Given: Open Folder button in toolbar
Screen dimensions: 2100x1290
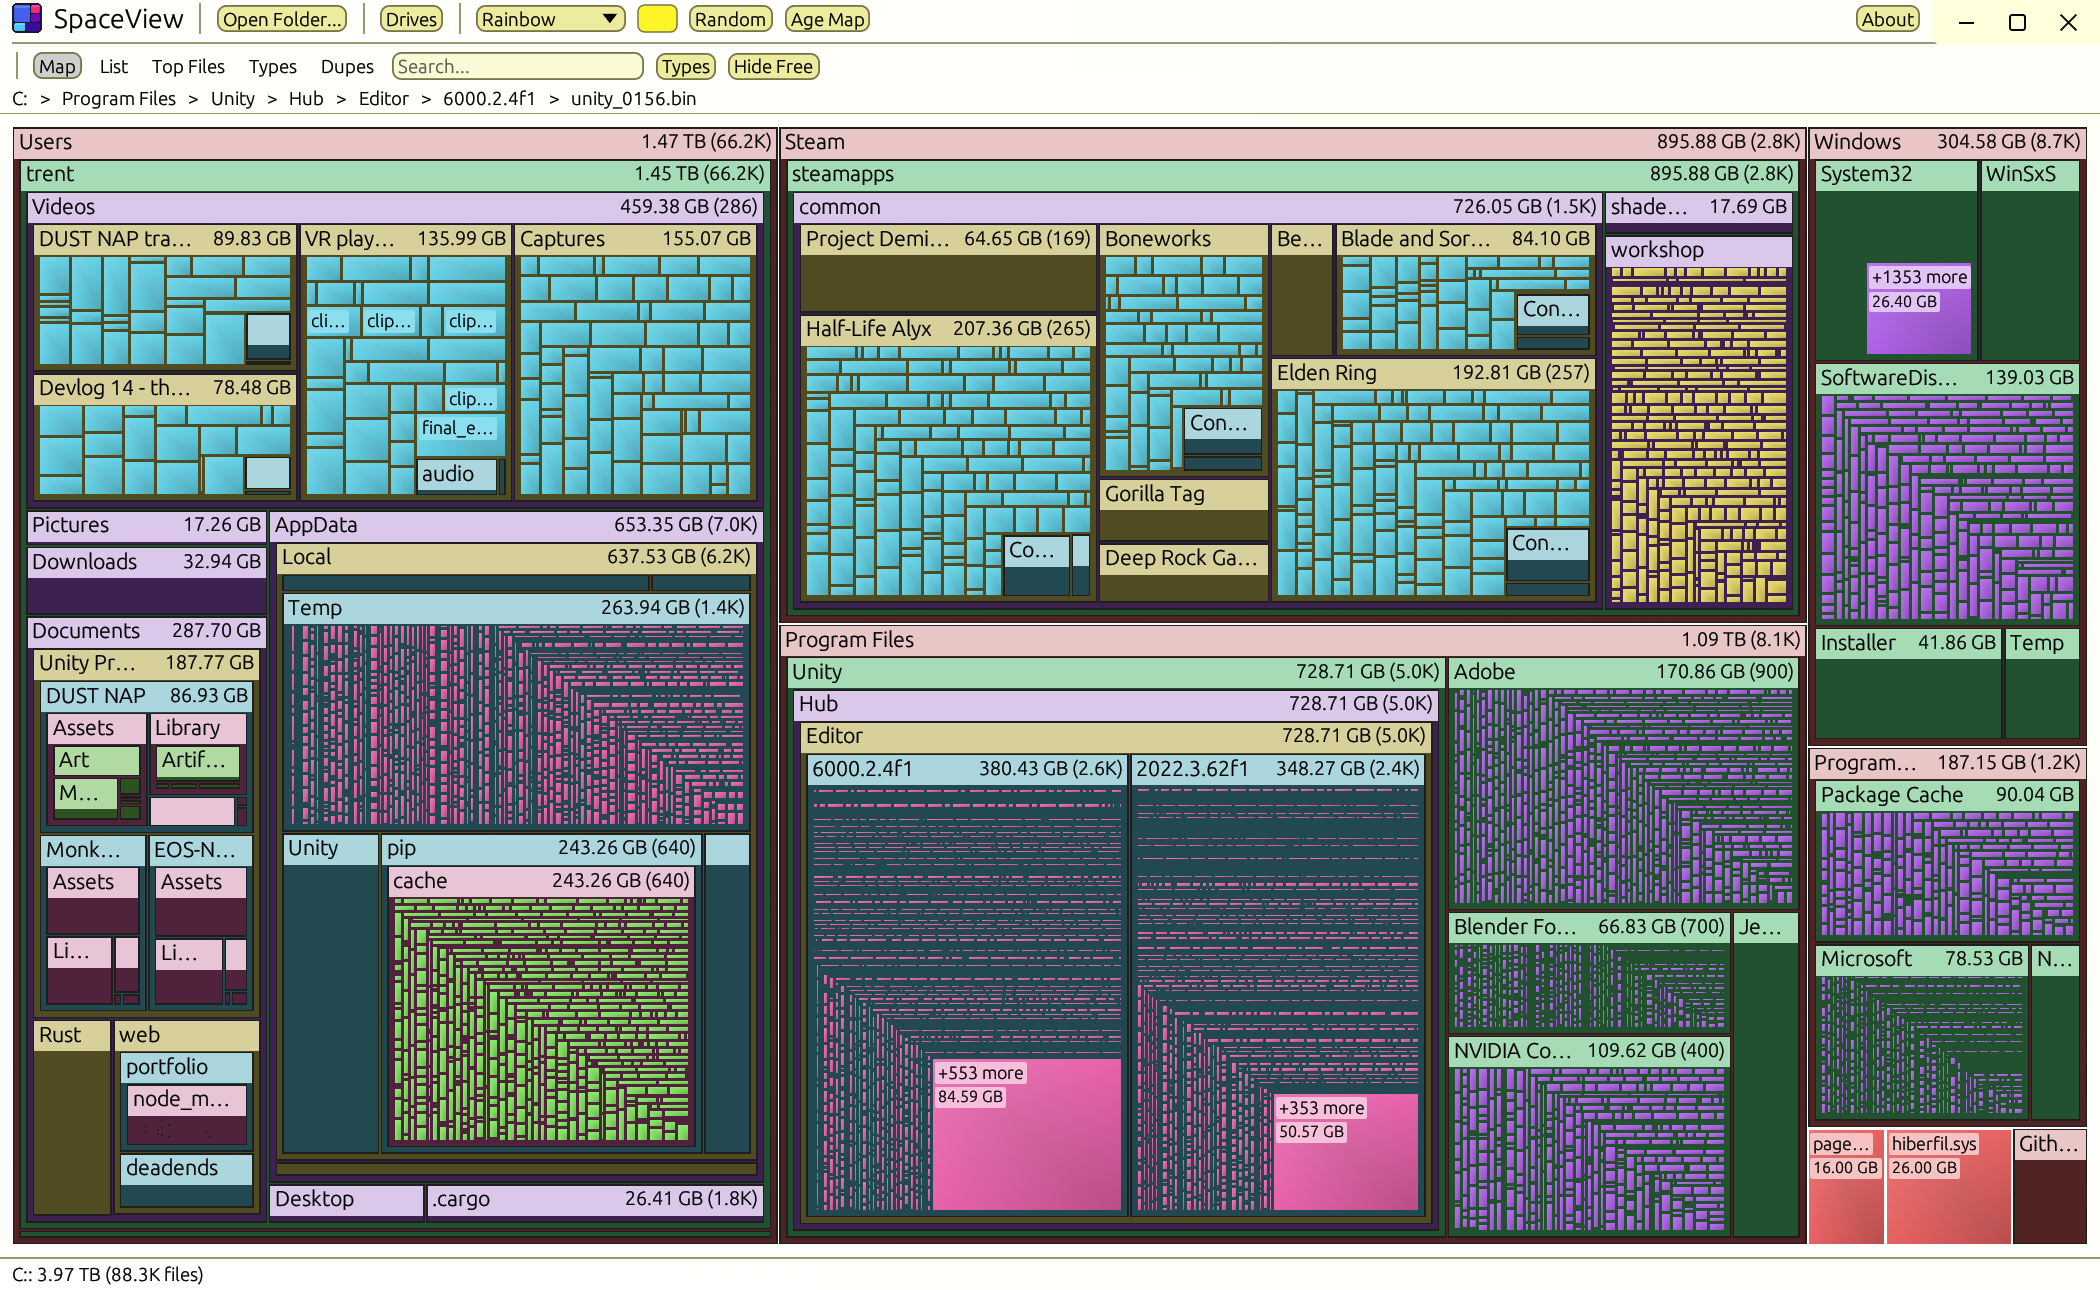Looking at the screenshot, I should tap(283, 19).
